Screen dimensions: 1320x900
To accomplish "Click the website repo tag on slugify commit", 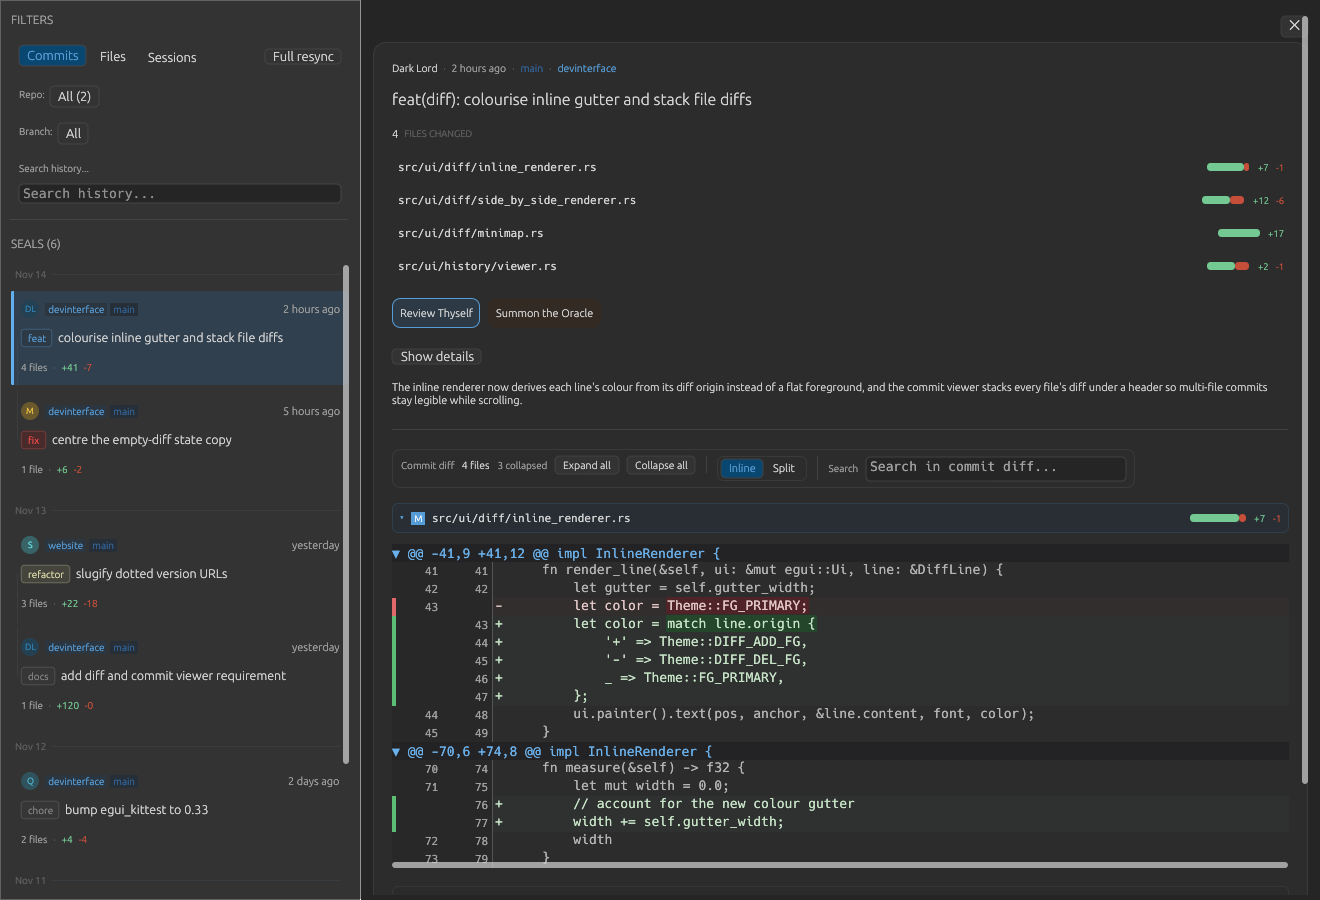I will click(x=65, y=545).
